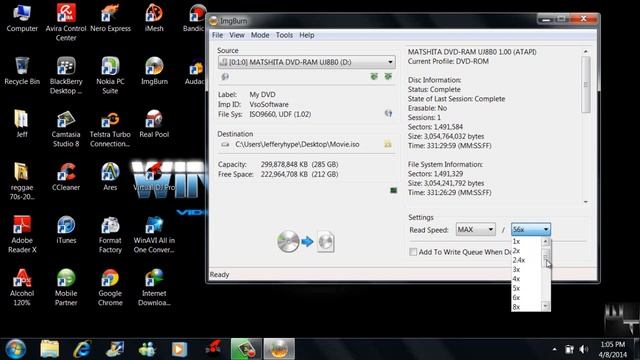Open Mobile Partner shortcut
640x360 pixels.
(66, 288)
